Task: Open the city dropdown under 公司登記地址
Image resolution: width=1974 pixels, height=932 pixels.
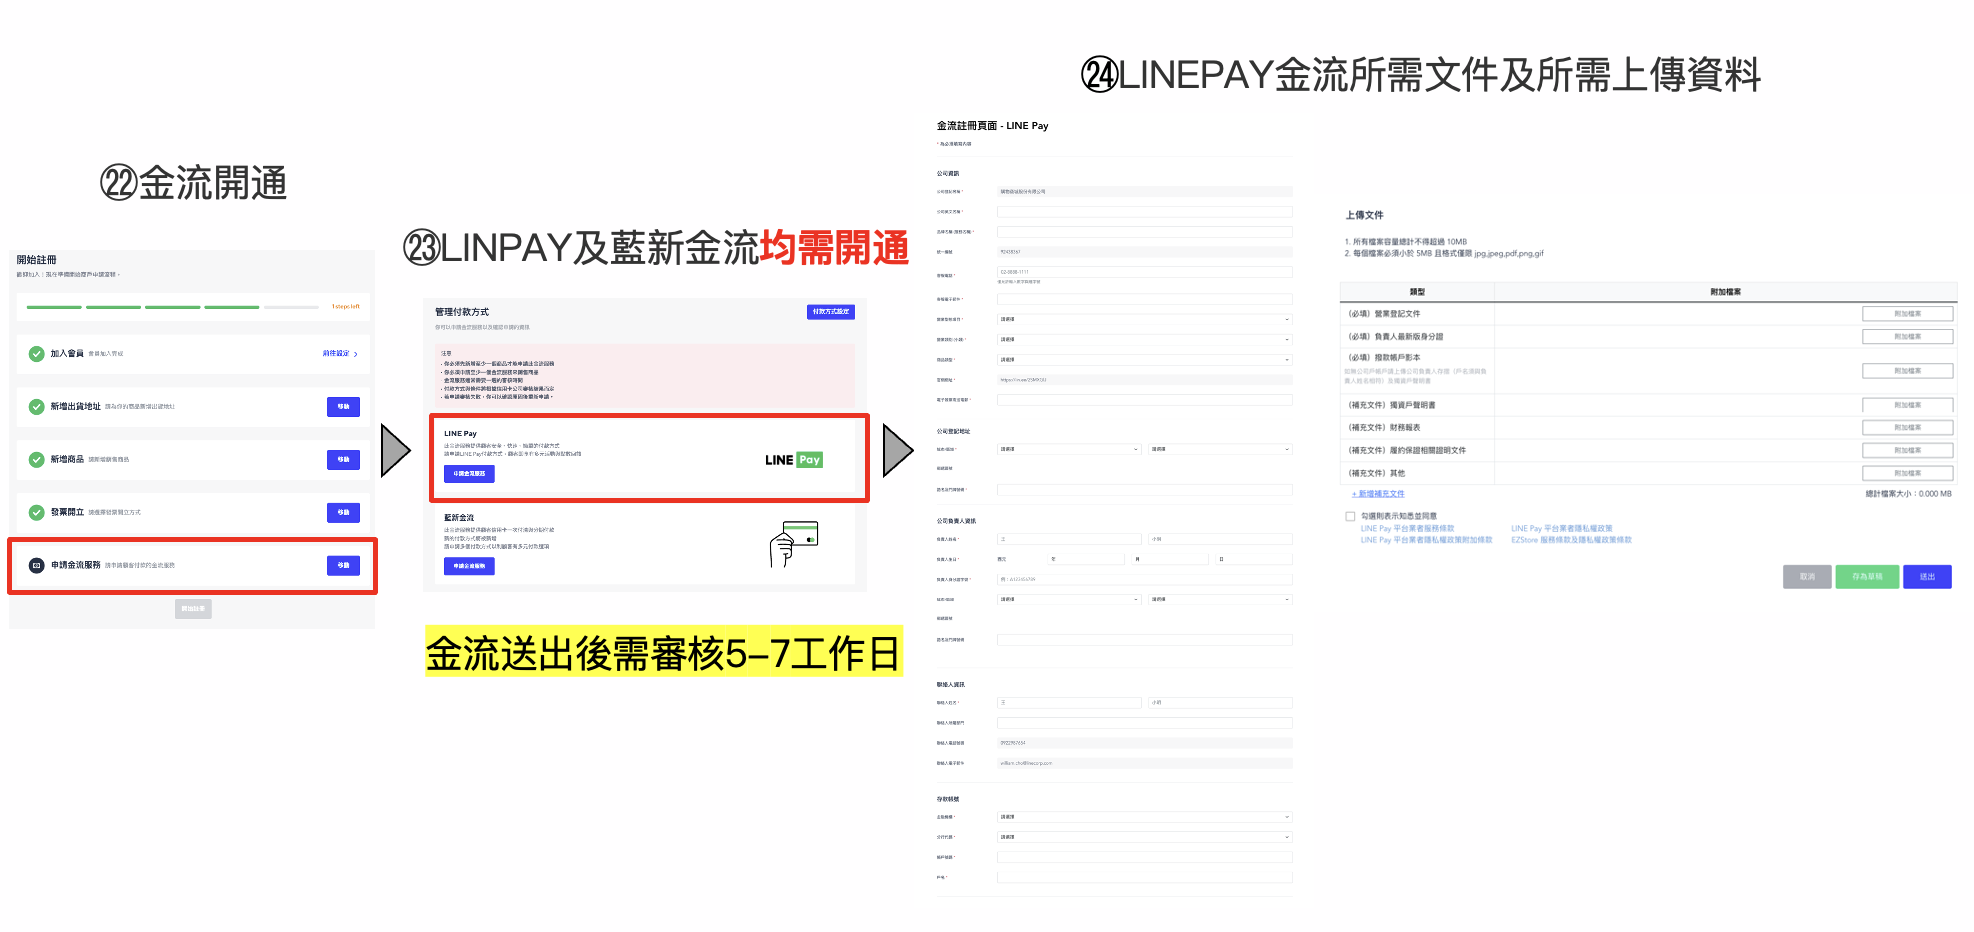Action: (x=1069, y=450)
